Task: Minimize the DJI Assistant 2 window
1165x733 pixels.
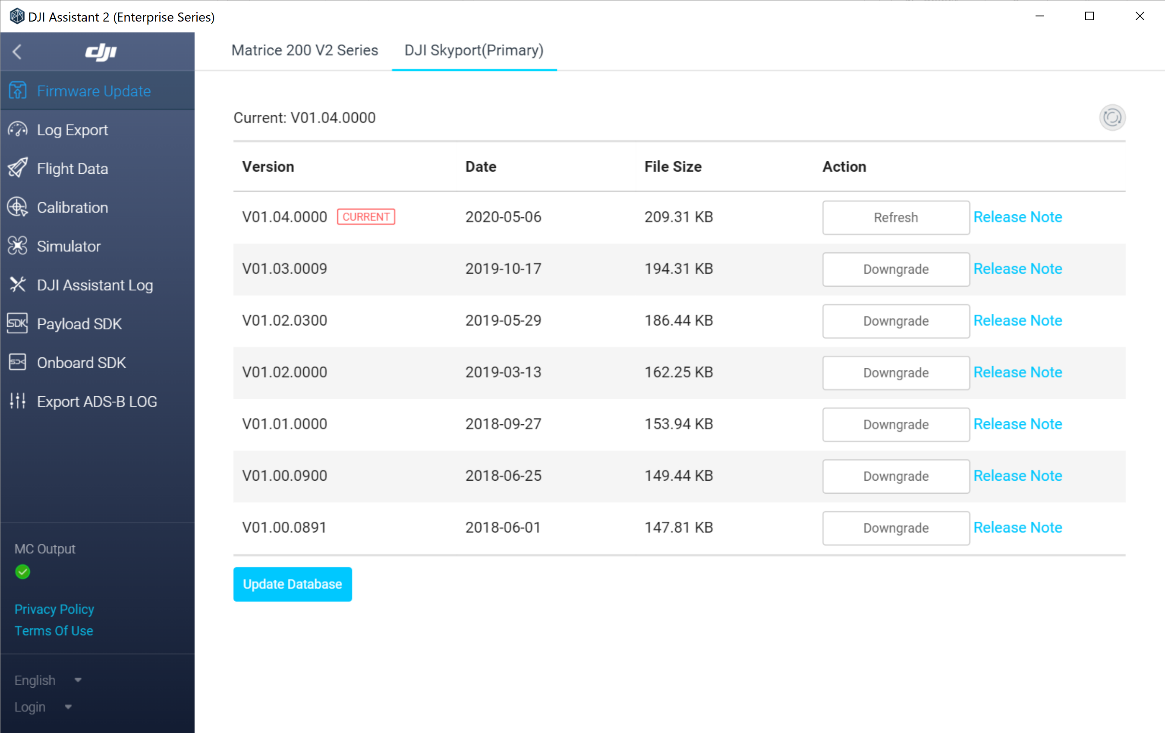Action: pos(1039,16)
